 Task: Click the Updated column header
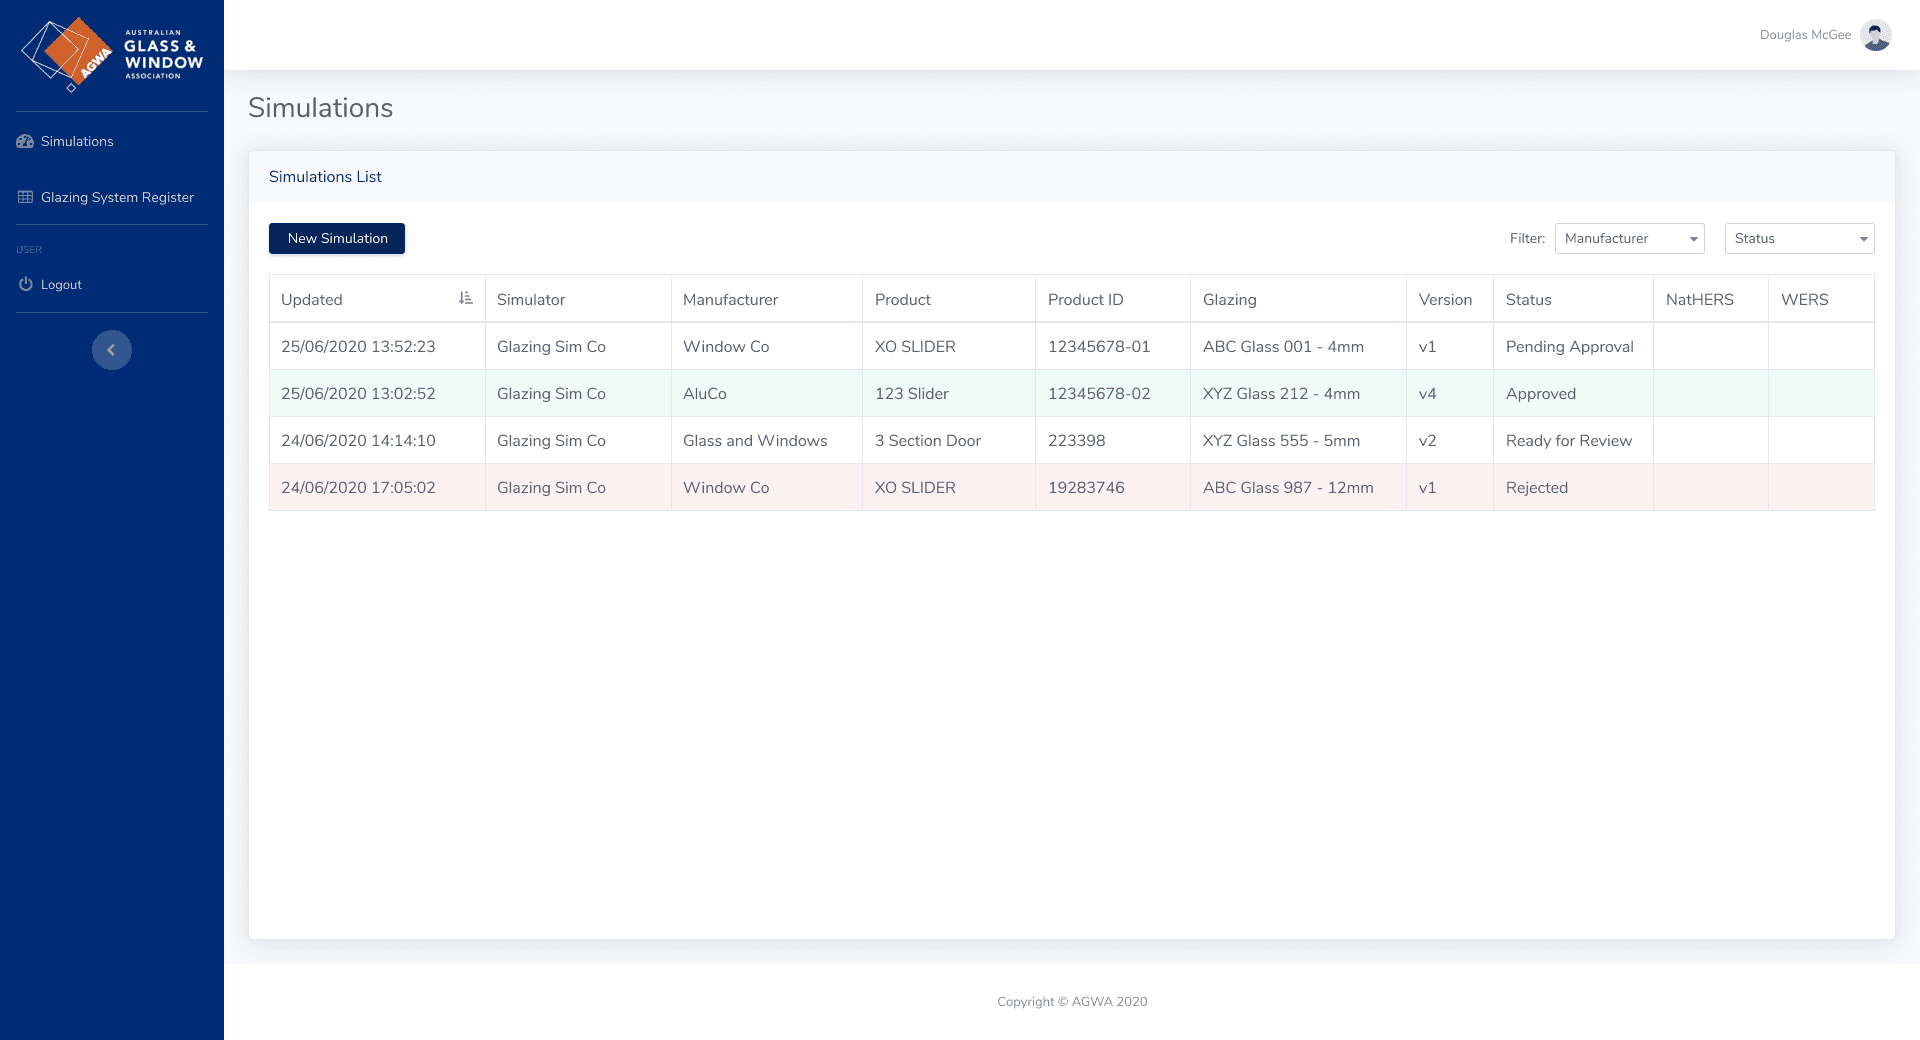click(x=311, y=299)
